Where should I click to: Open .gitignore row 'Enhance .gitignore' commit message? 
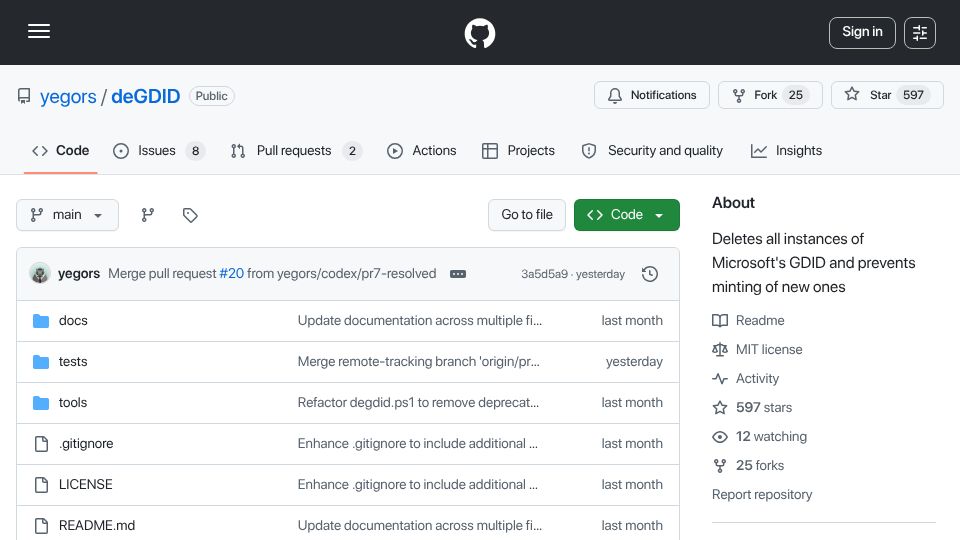pyautogui.click(x=418, y=444)
